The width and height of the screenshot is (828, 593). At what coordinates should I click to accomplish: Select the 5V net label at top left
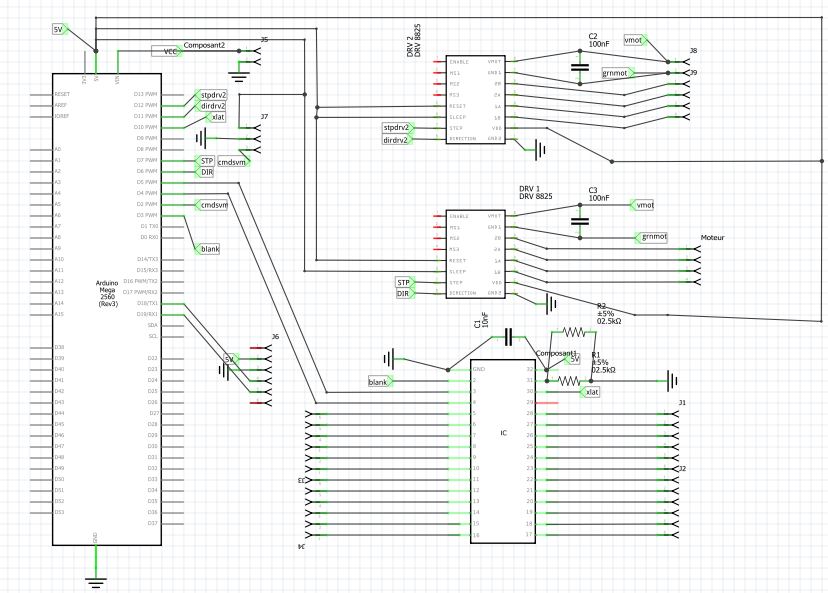pos(60,30)
